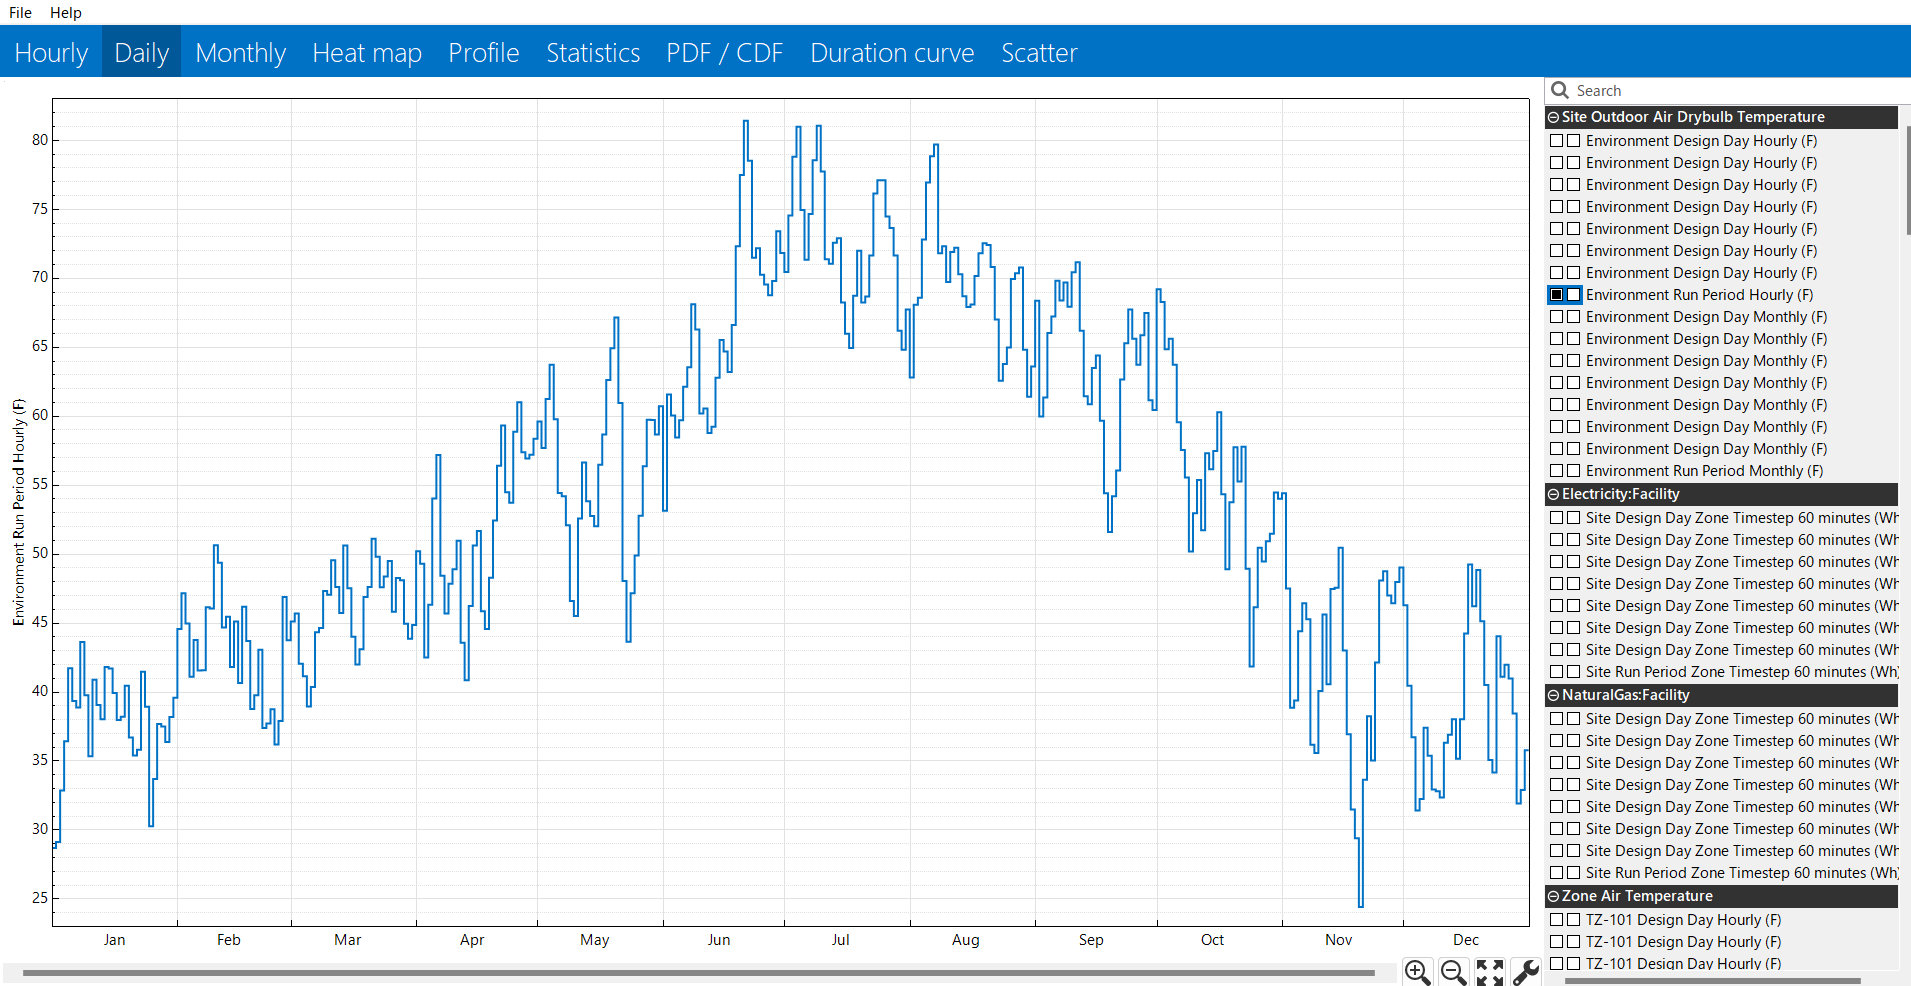
Task: Click the Environment Run Period Hourly axis label
Action: [x=19, y=512]
